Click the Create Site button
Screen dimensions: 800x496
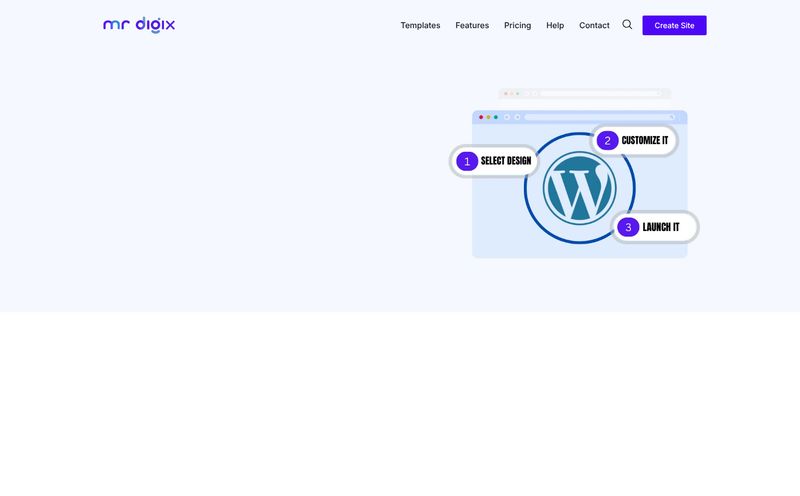point(674,26)
